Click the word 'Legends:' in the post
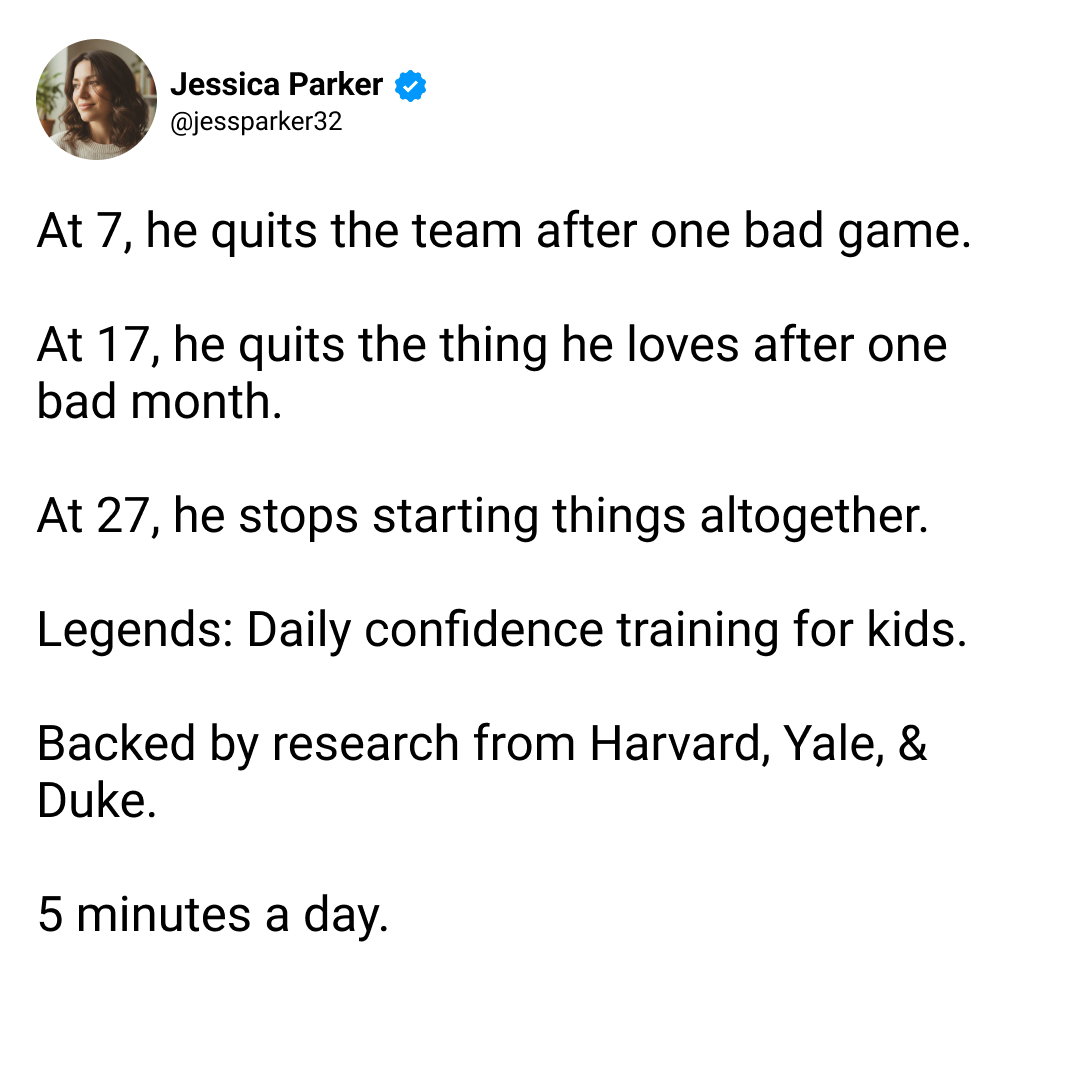Viewport: 1080px width, 1080px height. (x=135, y=630)
